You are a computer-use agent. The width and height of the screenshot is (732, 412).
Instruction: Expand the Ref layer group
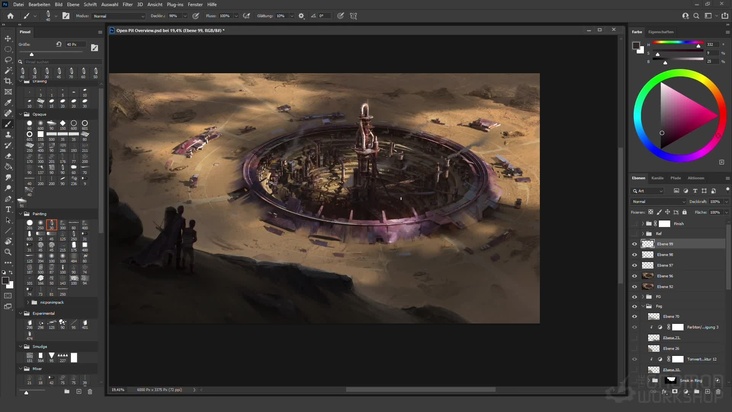tap(643, 234)
